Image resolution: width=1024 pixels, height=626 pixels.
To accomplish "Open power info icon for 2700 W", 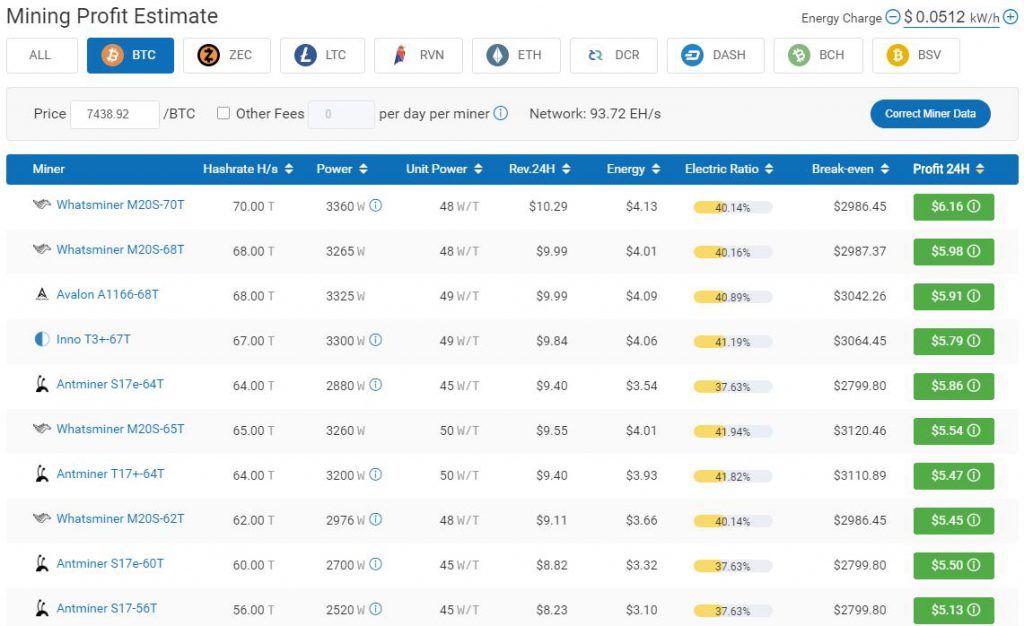I will click(376, 565).
